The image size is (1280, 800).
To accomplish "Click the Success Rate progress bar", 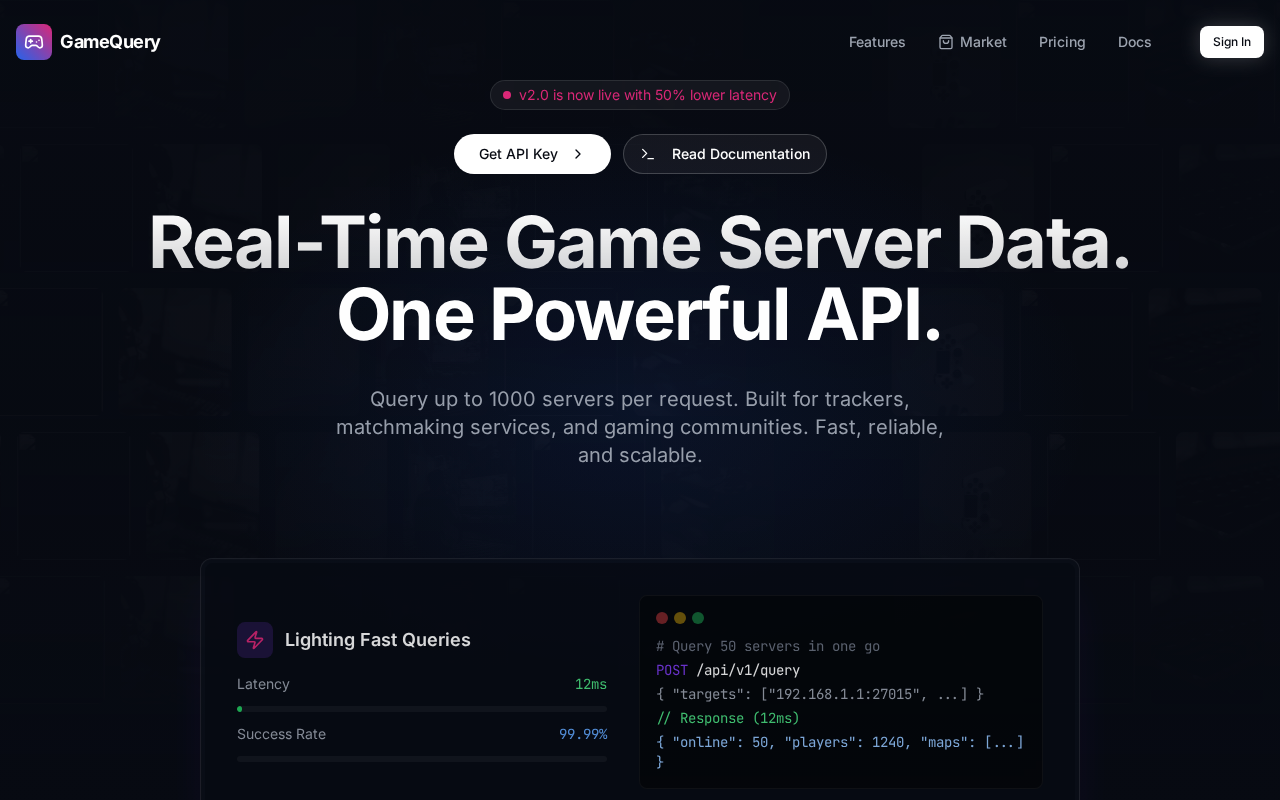I will tap(422, 759).
